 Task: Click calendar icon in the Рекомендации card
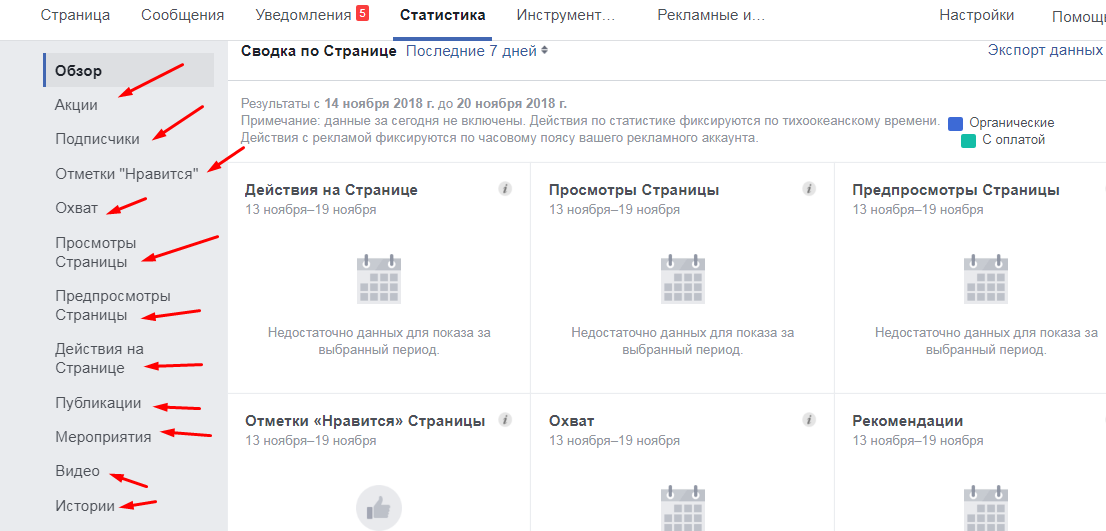tap(986, 508)
